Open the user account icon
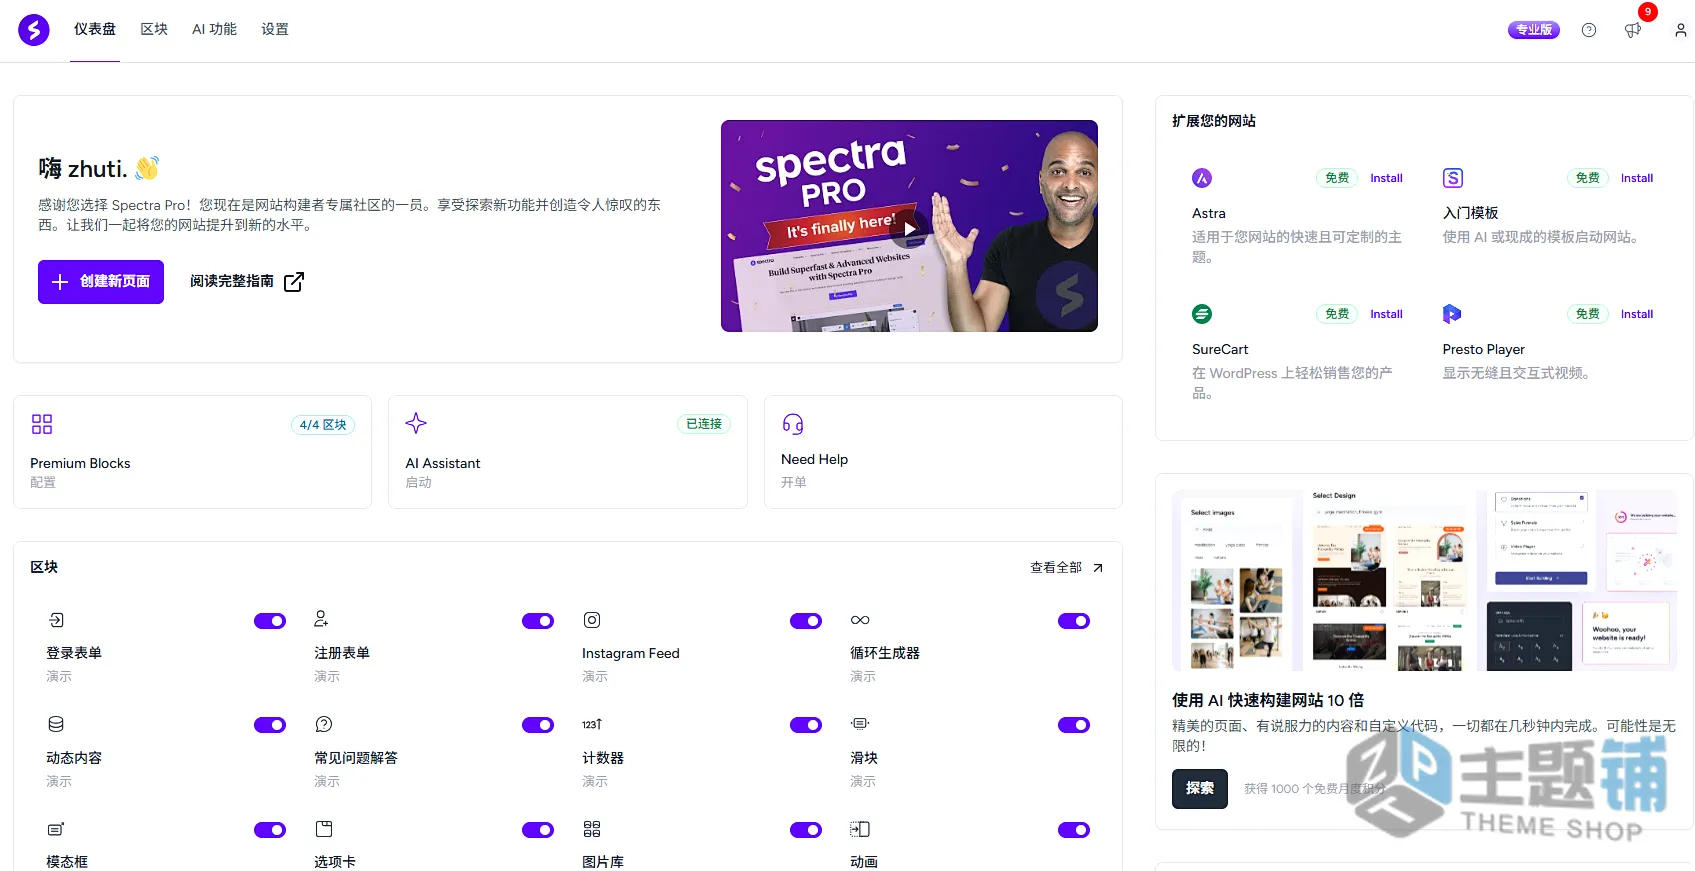The image size is (1695, 871). pos(1681,30)
